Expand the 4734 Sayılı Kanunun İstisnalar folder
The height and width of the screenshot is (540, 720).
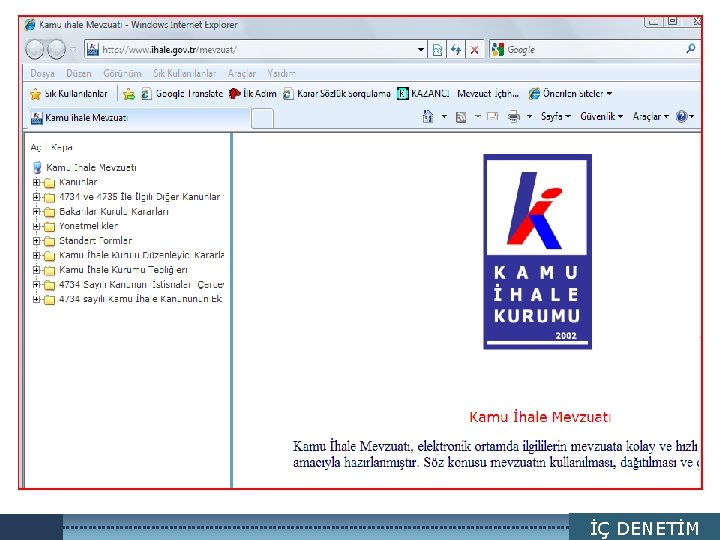(x=36, y=285)
